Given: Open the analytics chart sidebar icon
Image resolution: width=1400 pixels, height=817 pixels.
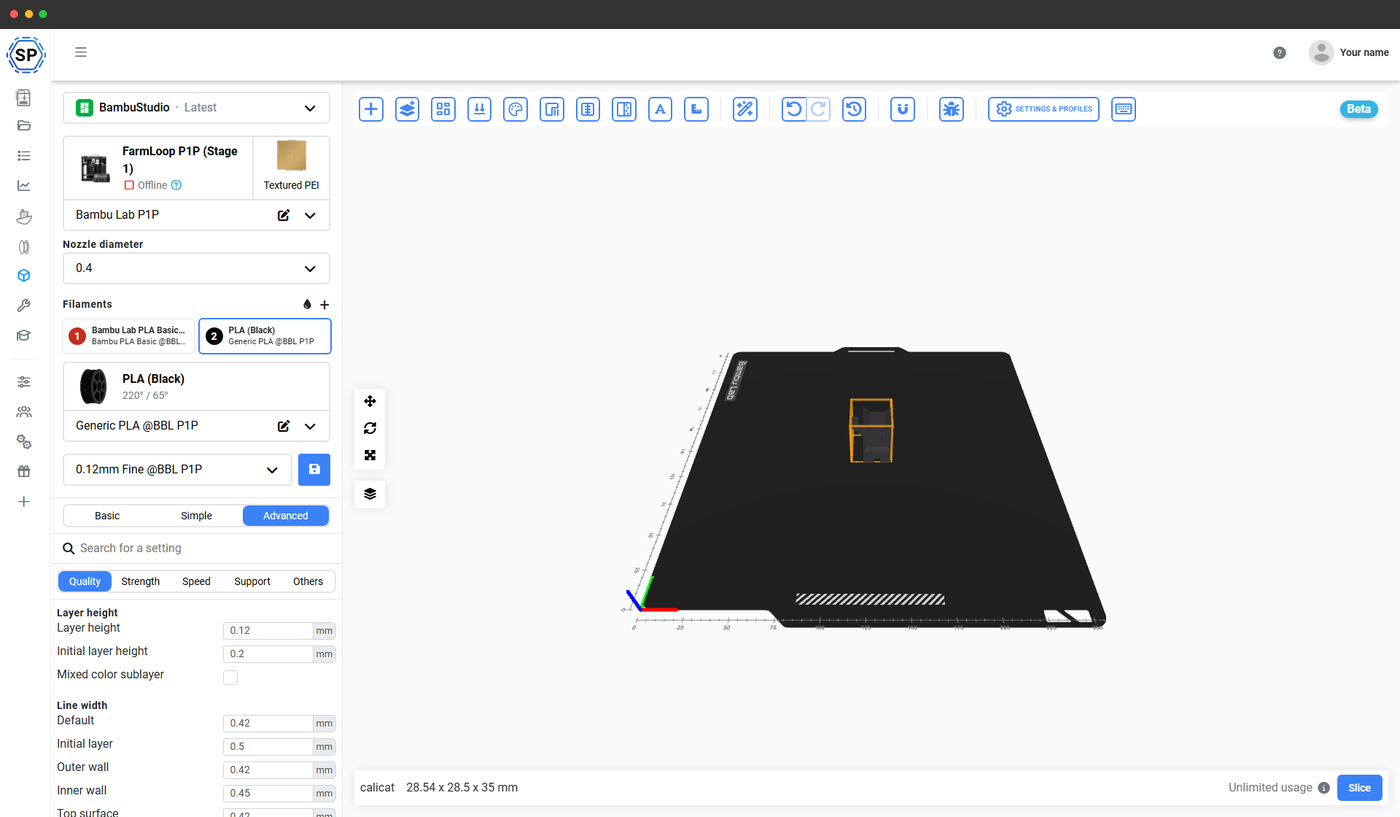Looking at the screenshot, I should point(24,186).
